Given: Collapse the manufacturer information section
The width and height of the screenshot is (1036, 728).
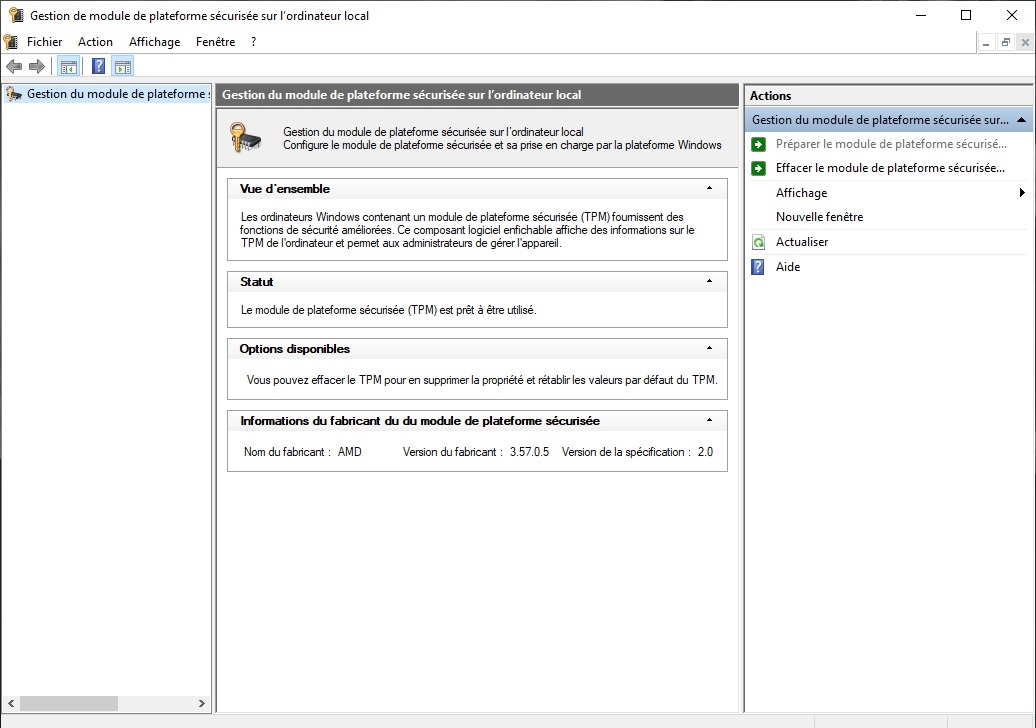Looking at the screenshot, I should pyautogui.click(x=709, y=421).
